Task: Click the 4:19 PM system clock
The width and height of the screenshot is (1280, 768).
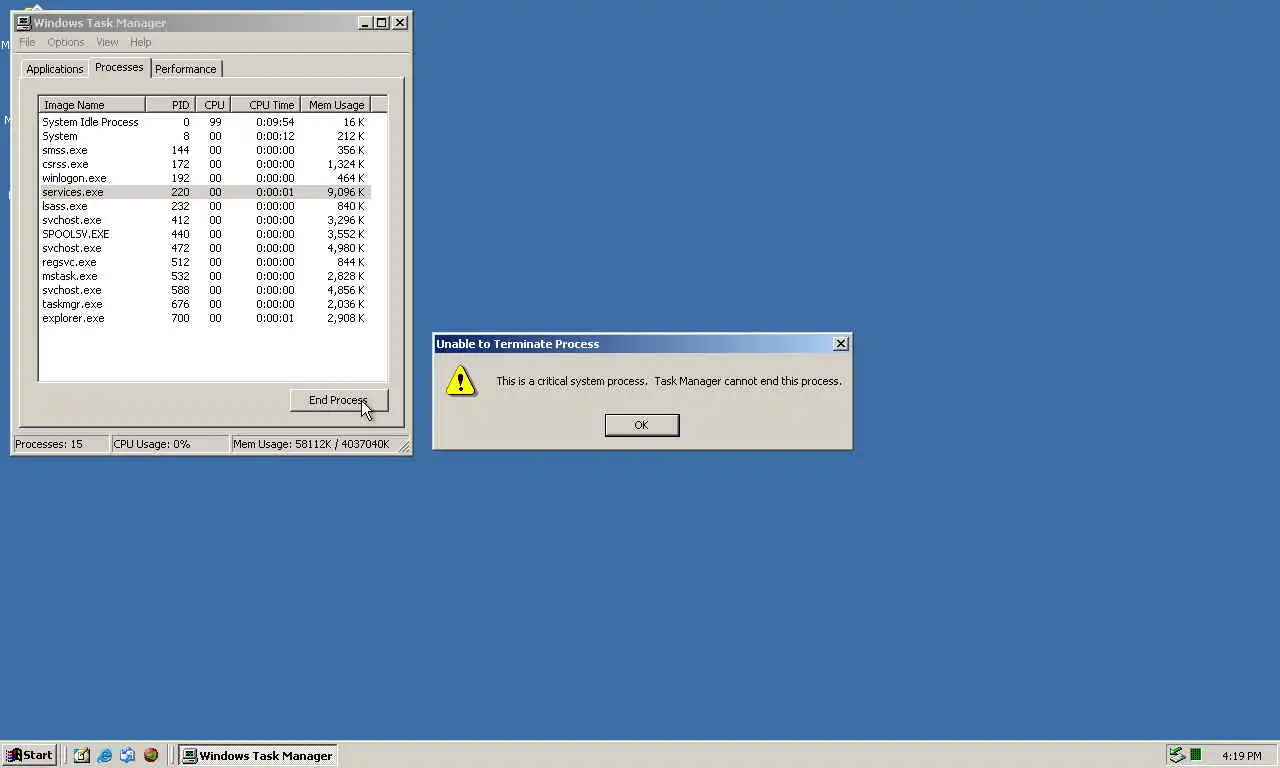Action: [1242, 756]
